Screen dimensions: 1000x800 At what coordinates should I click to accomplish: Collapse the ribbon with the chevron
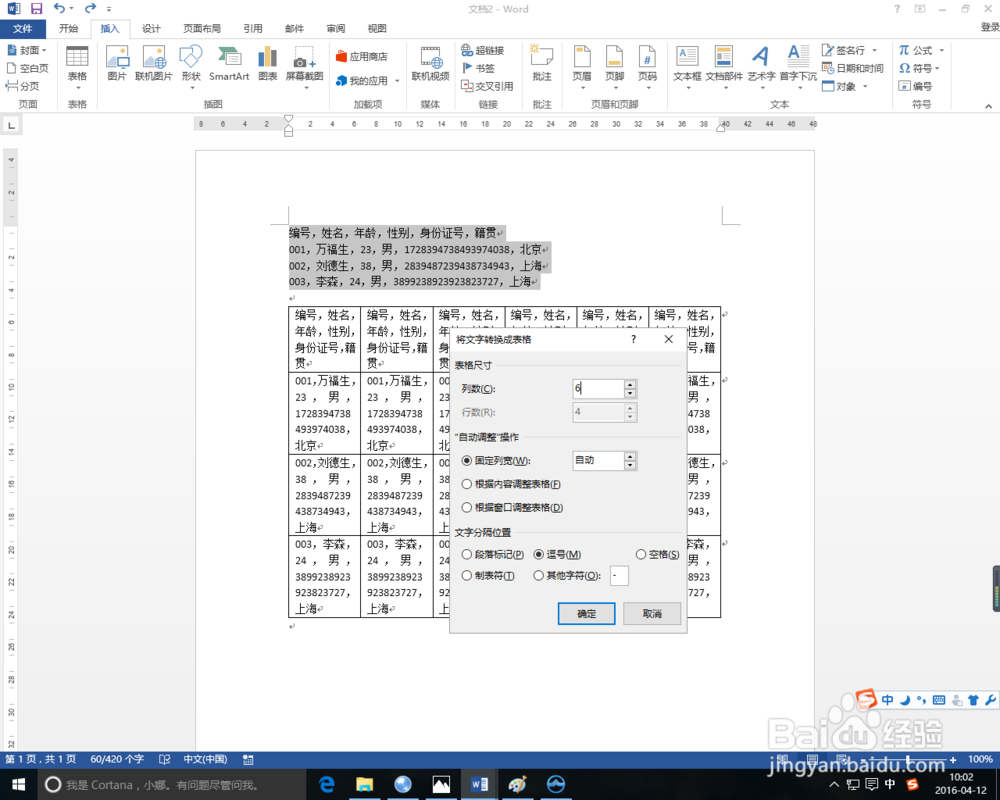[x=988, y=106]
